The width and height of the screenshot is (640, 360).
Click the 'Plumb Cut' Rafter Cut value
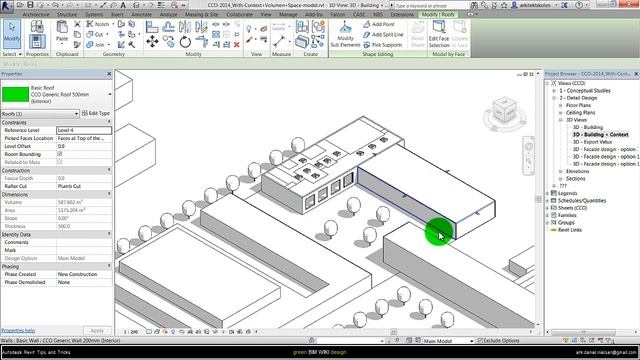pos(84,186)
